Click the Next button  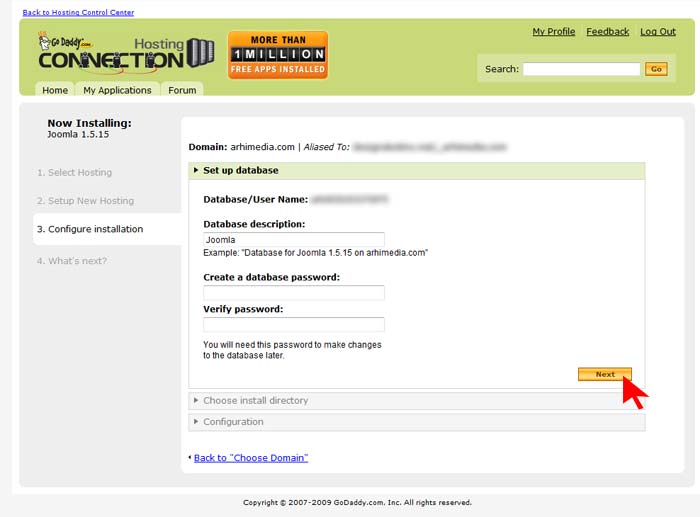coord(604,374)
